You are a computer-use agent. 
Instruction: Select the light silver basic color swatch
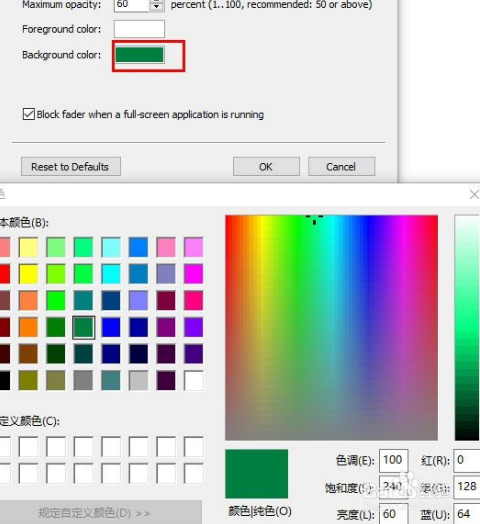[138, 380]
